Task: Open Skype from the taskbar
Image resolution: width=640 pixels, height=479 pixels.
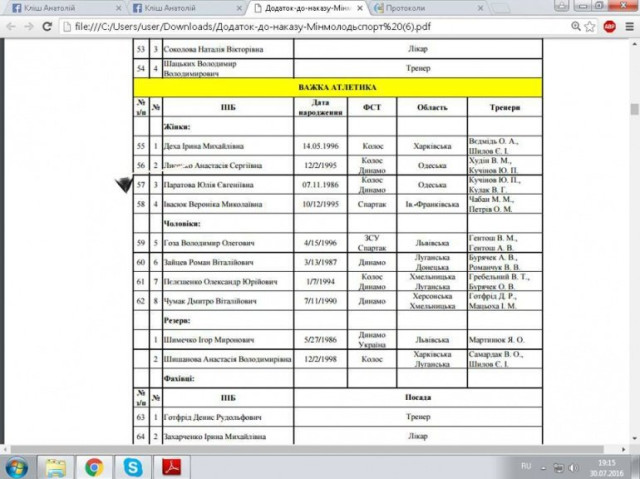Action: (x=132, y=466)
